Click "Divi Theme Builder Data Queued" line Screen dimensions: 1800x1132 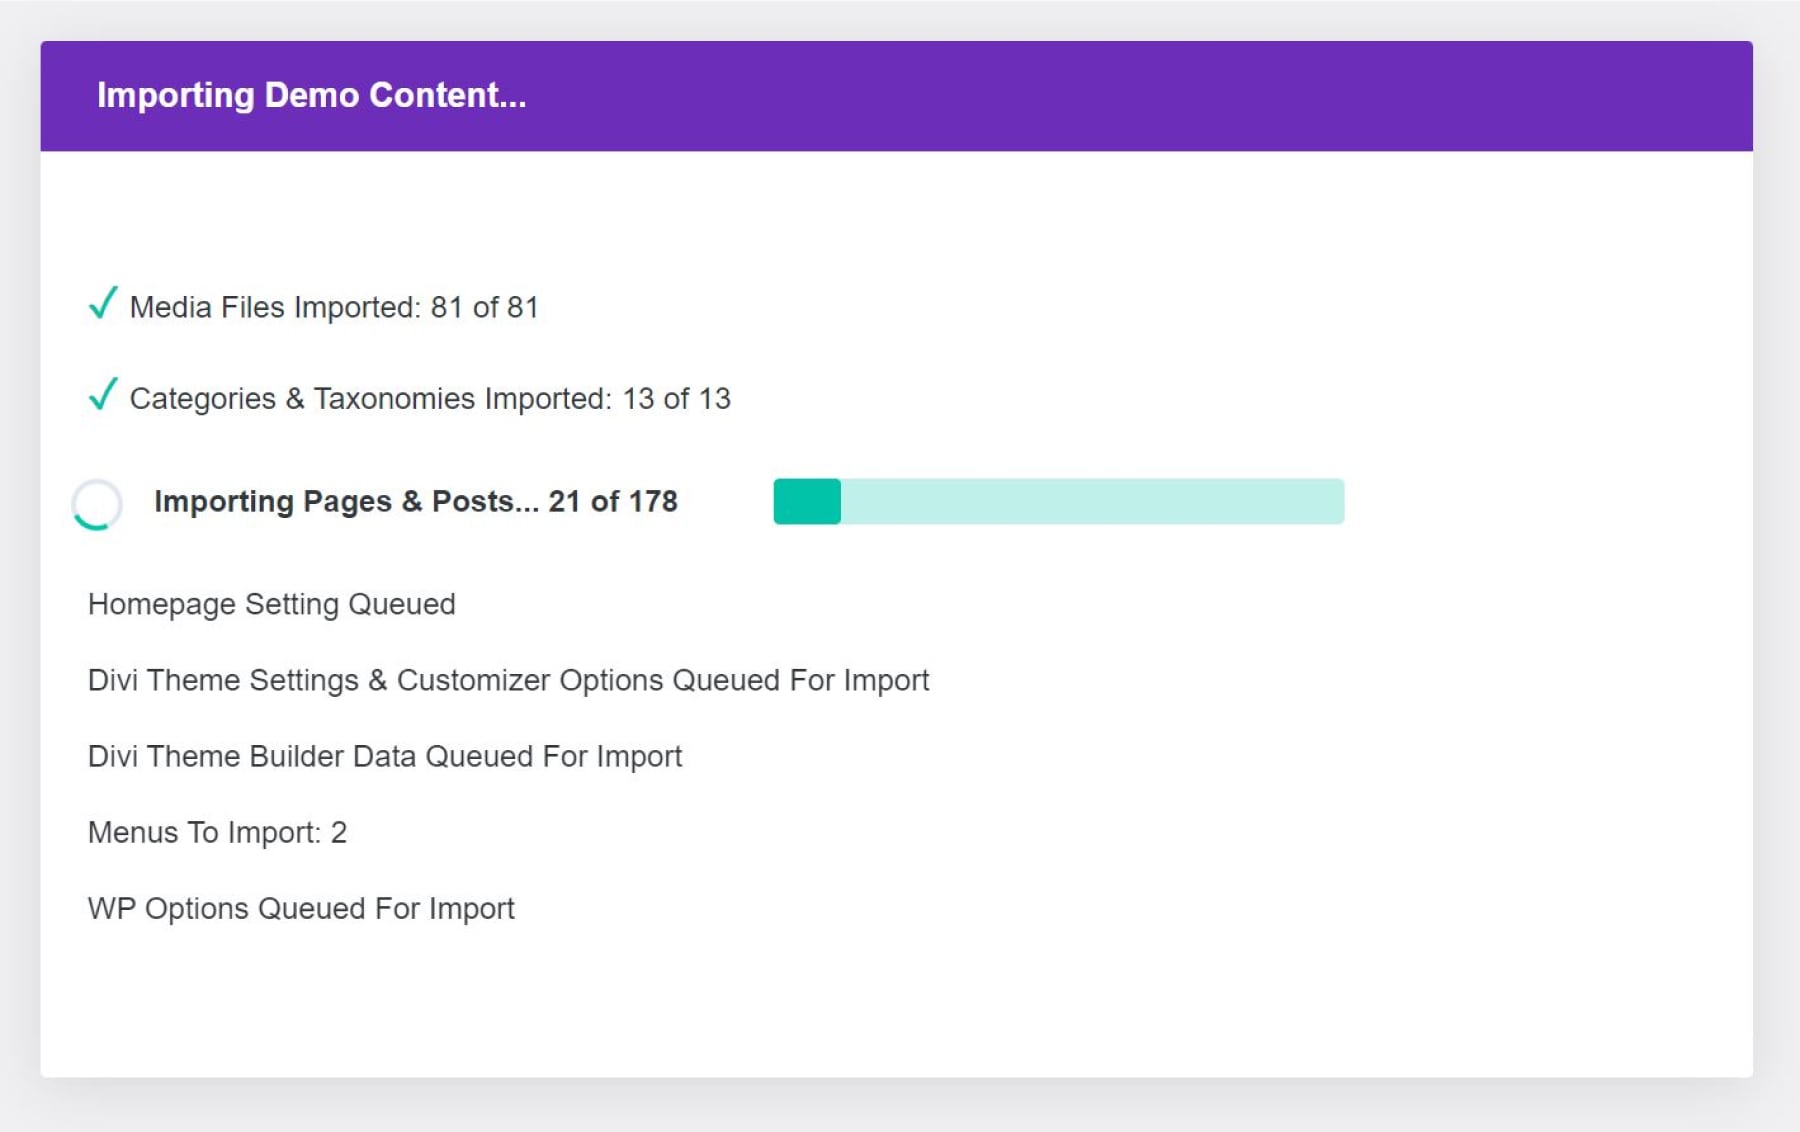(385, 756)
